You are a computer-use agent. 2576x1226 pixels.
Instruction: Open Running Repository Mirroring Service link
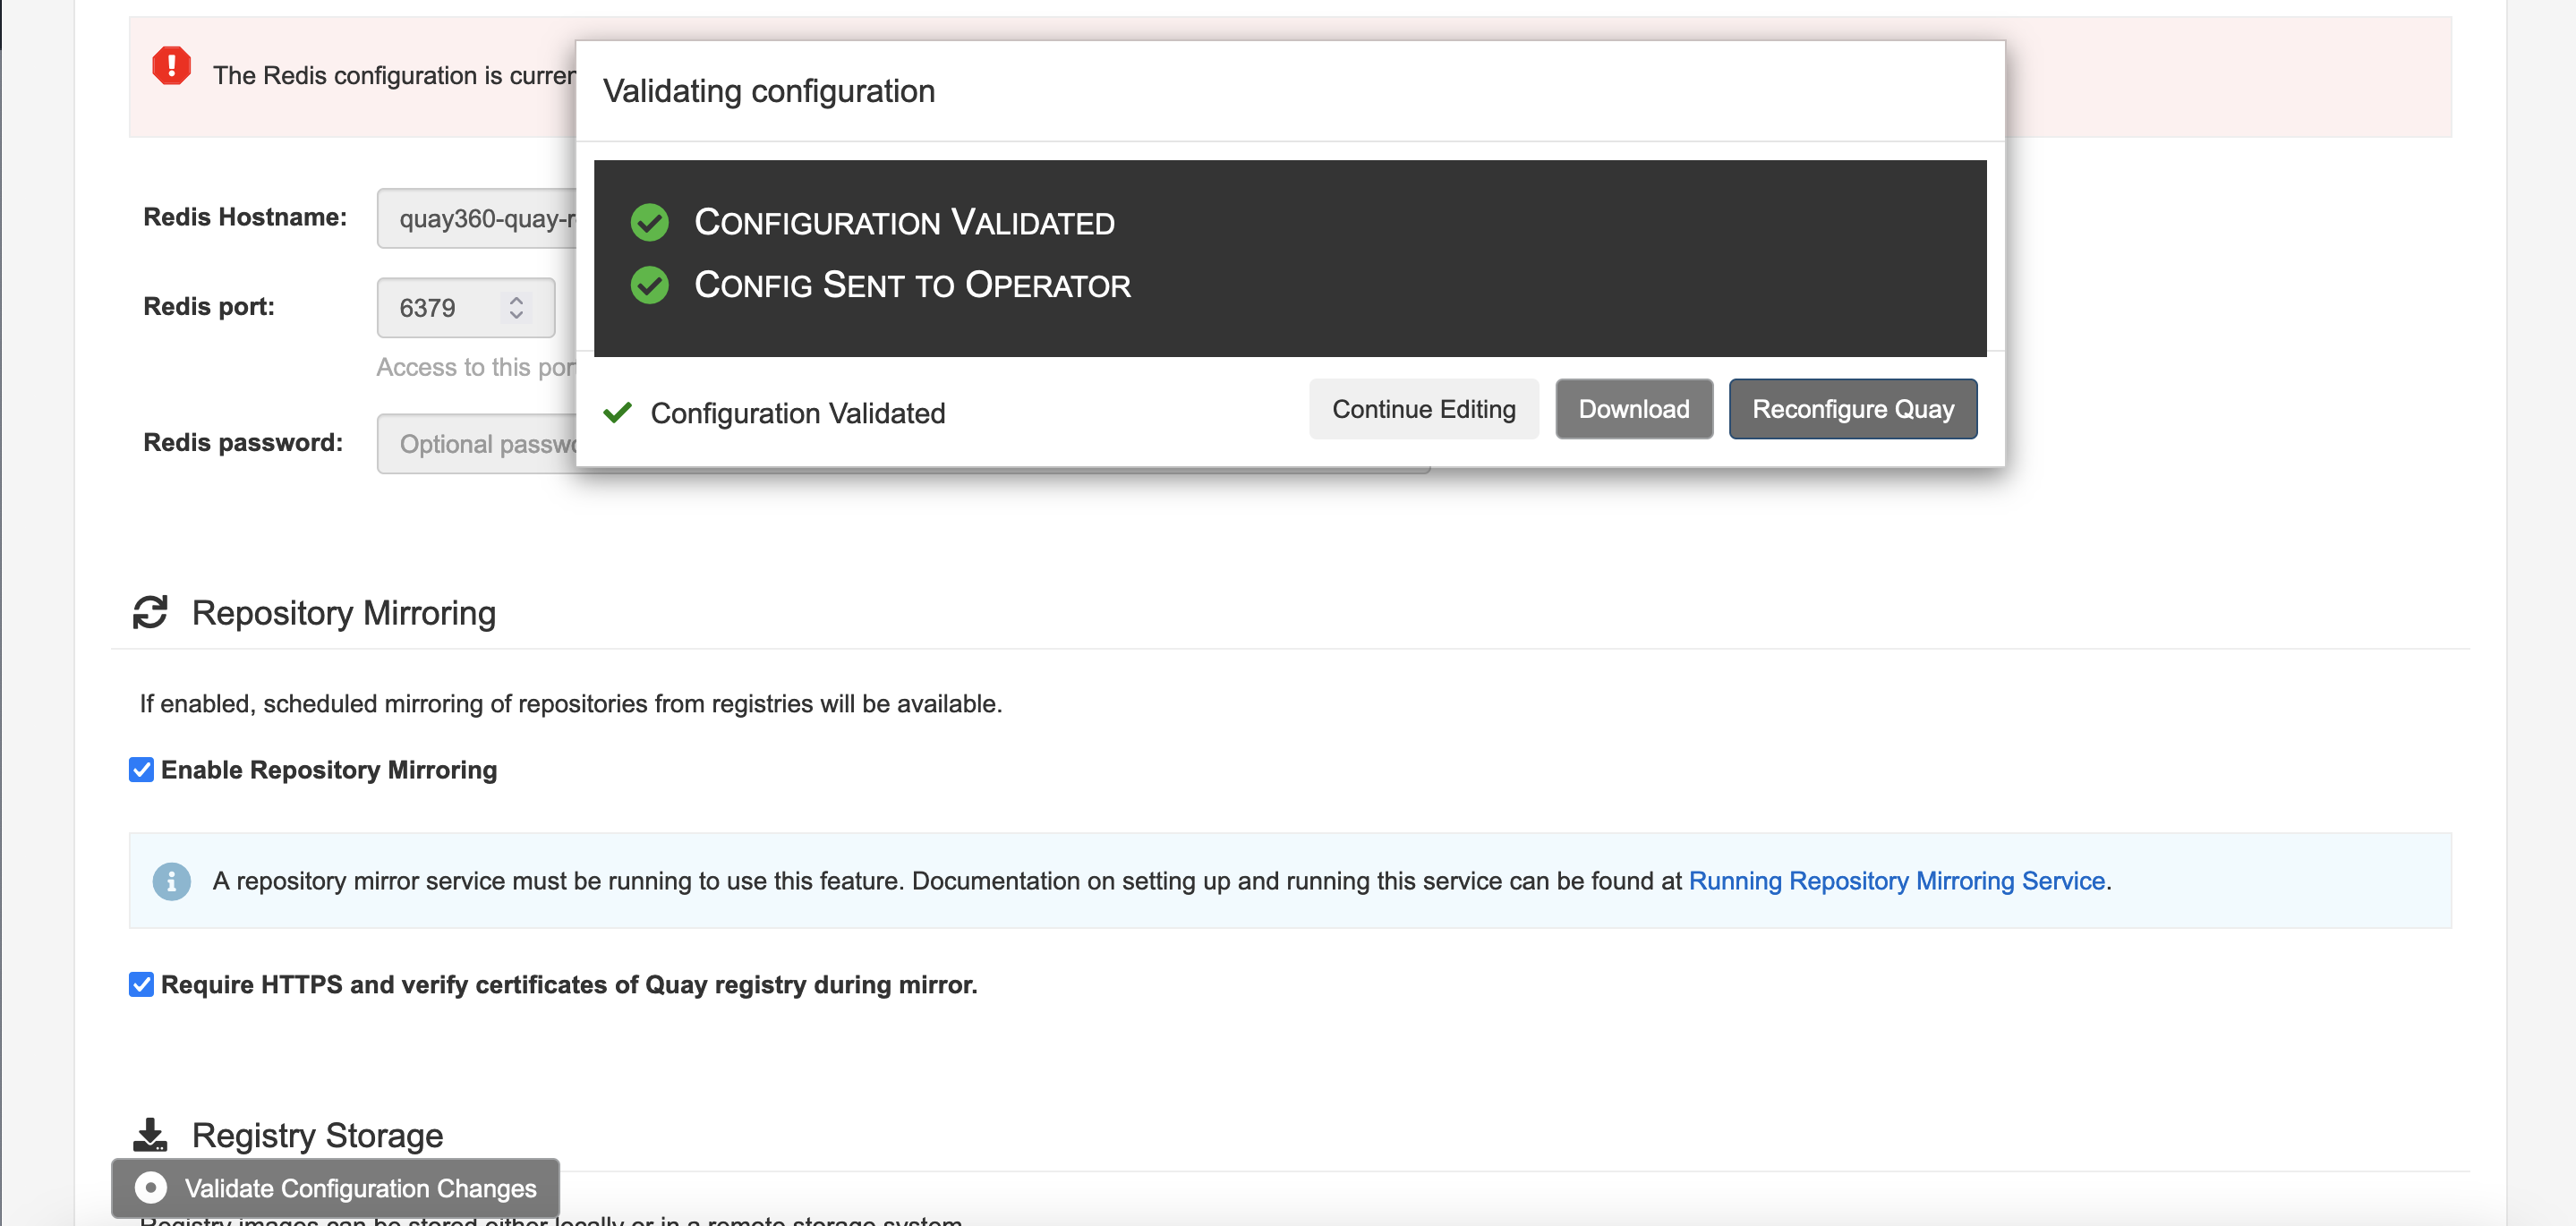(1896, 881)
